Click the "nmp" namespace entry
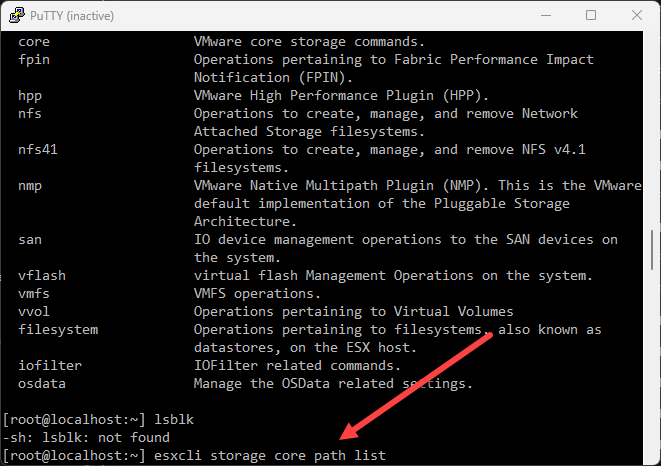The width and height of the screenshot is (661, 466). pos(30,186)
